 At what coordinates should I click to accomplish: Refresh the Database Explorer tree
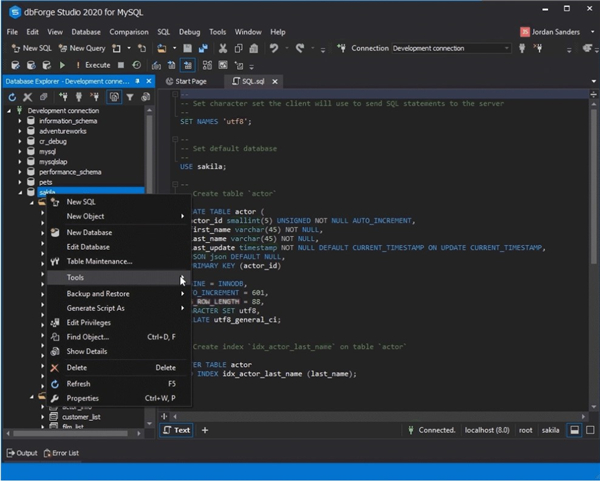tap(12, 97)
